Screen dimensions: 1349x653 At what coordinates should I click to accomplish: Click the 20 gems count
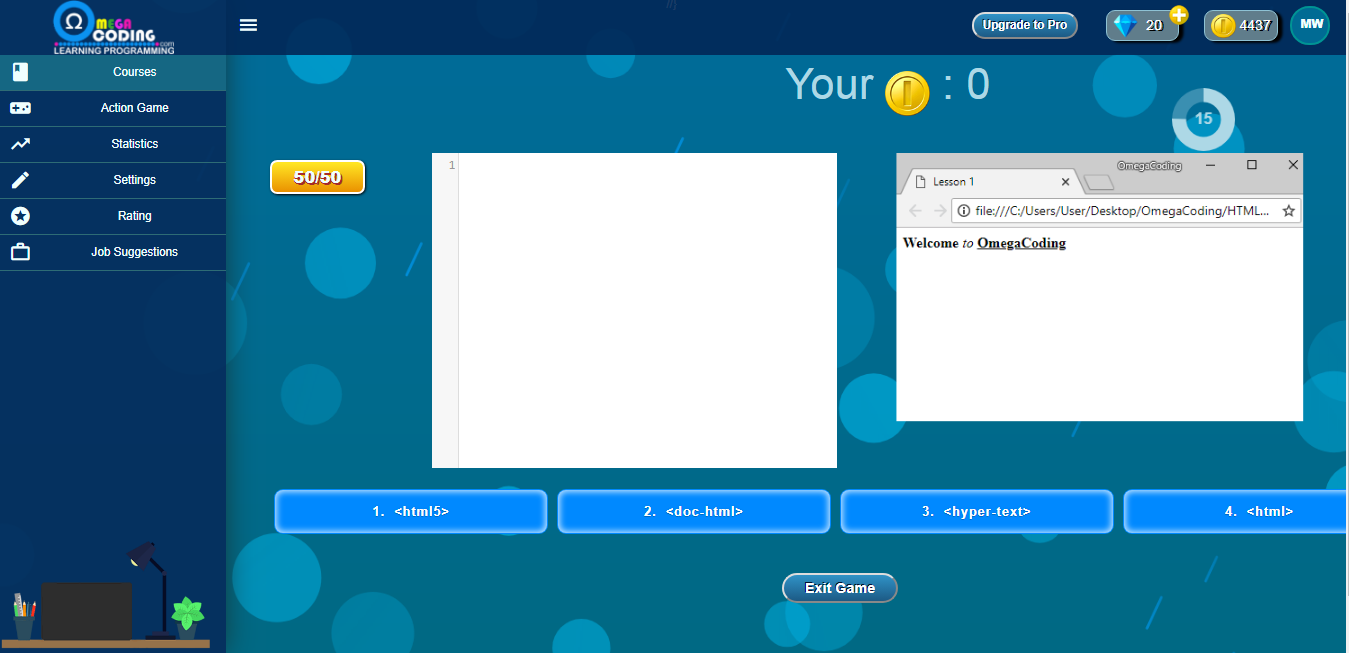1154,26
